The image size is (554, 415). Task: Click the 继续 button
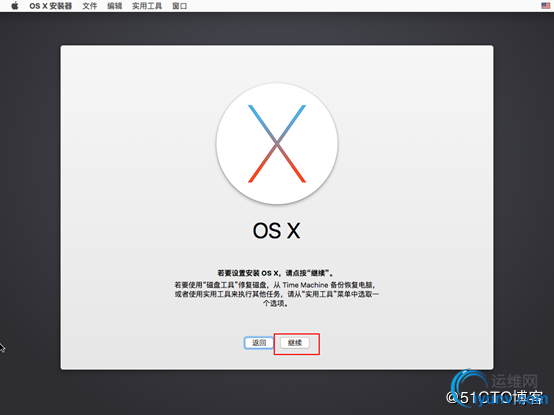[x=295, y=343]
